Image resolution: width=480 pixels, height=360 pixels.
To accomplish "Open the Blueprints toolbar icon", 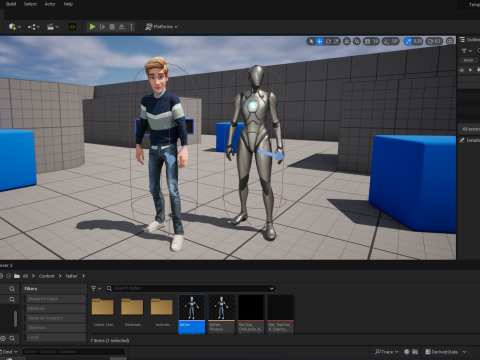I will tap(32, 27).
